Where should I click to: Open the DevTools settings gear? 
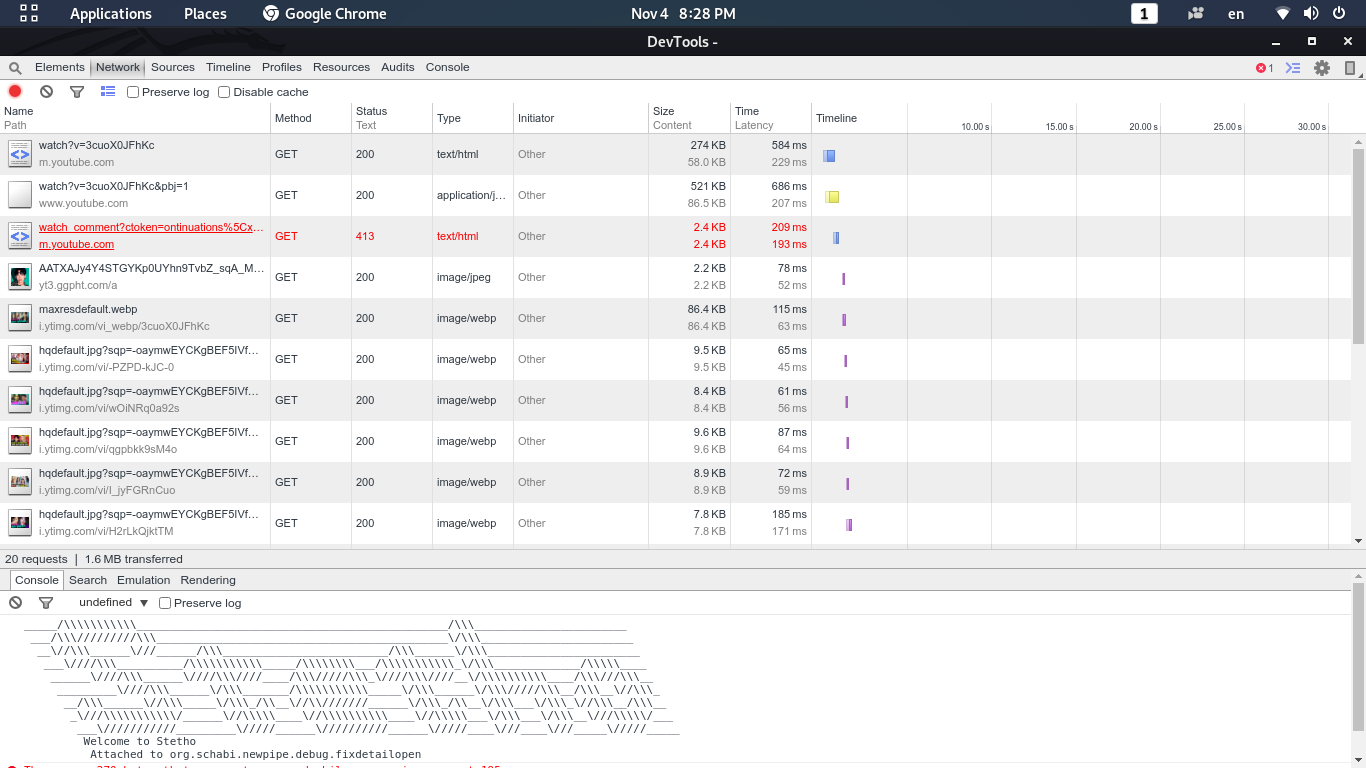click(1320, 67)
